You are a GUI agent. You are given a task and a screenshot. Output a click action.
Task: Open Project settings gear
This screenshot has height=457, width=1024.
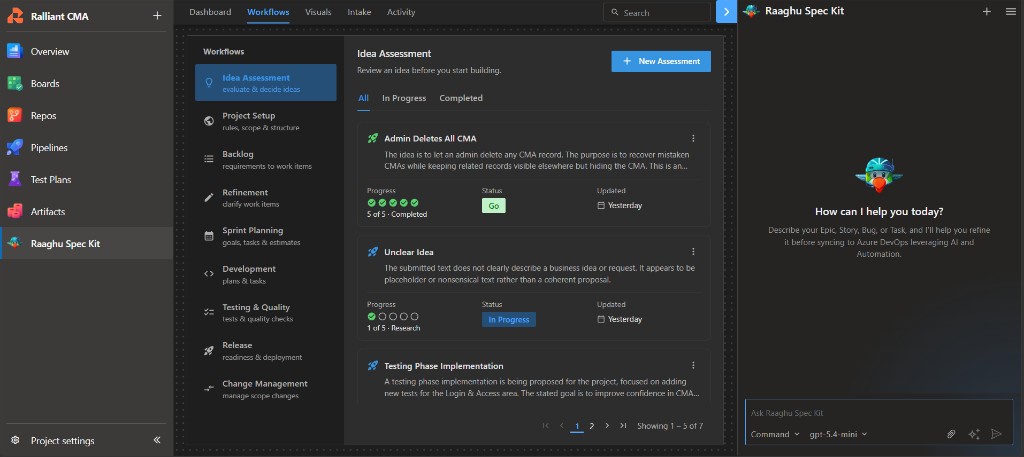pyautogui.click(x=15, y=441)
